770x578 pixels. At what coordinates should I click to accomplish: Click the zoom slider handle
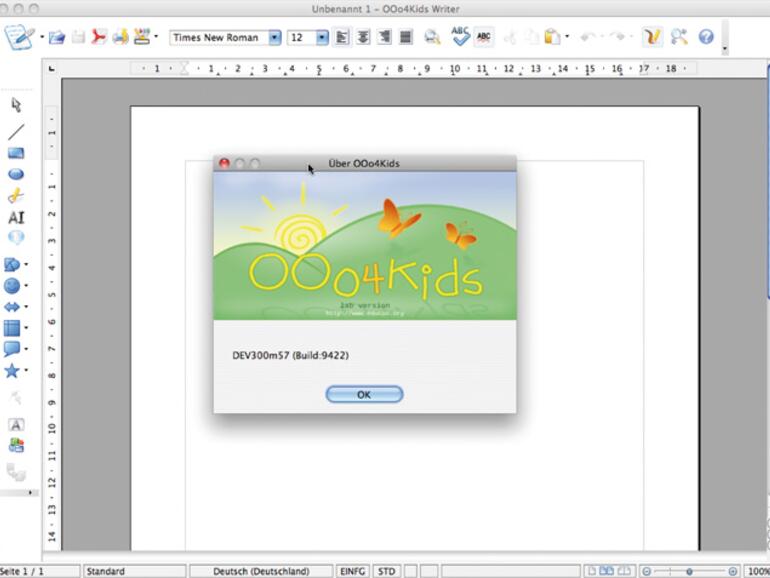point(689,572)
